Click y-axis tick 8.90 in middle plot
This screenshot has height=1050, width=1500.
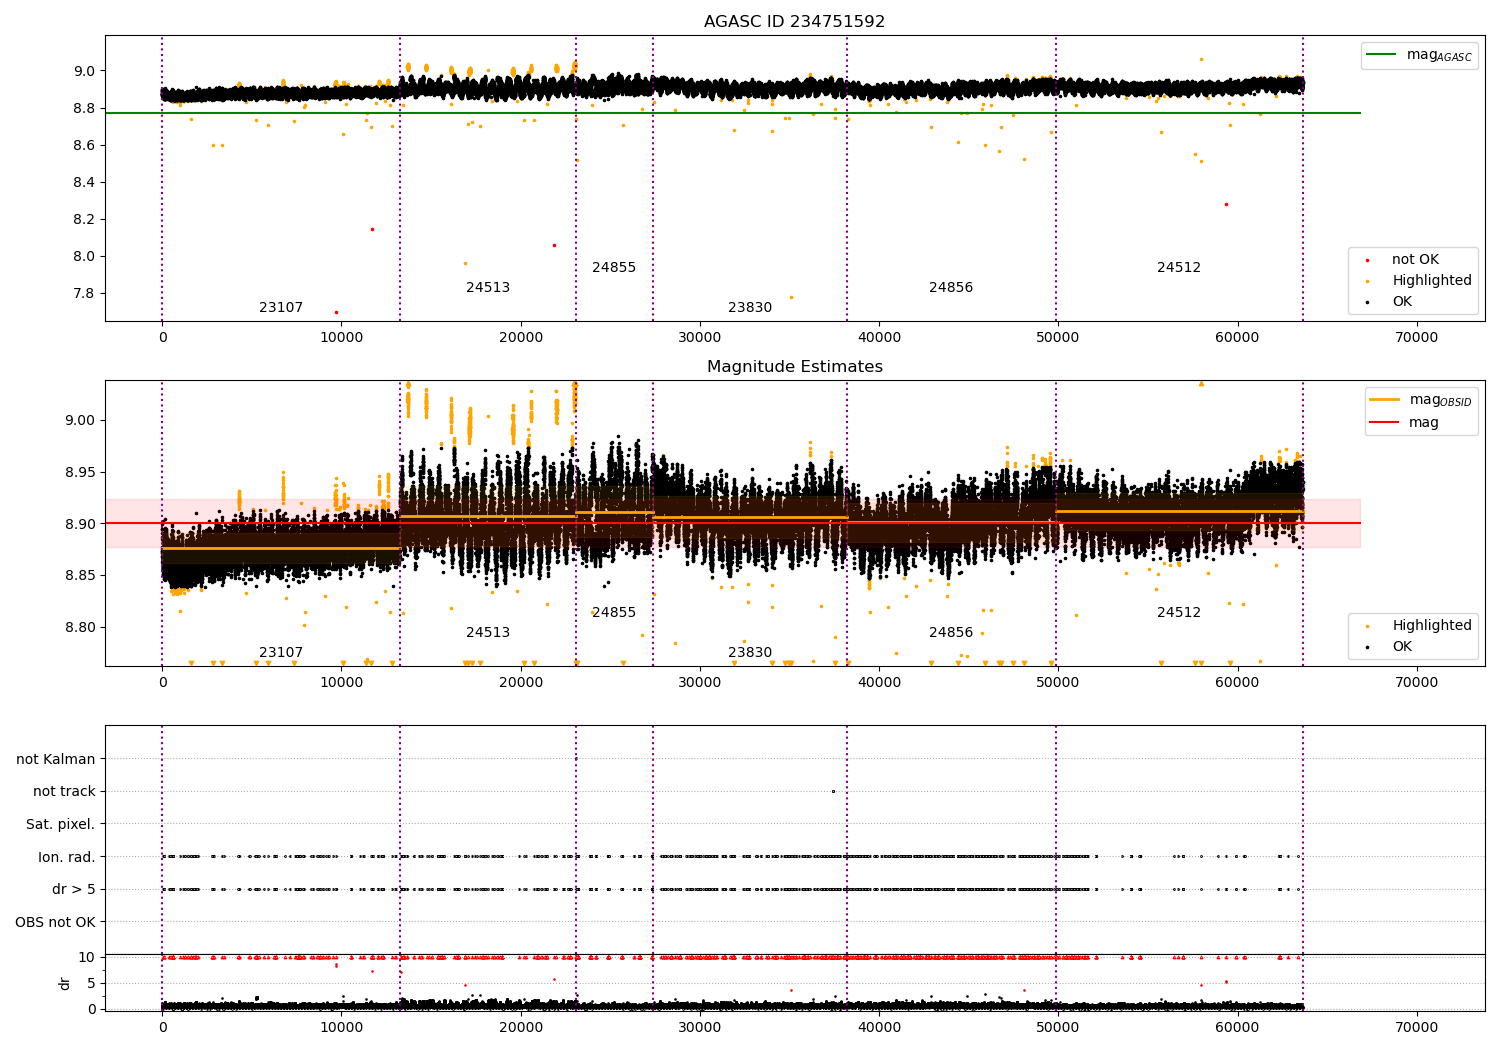tap(79, 525)
